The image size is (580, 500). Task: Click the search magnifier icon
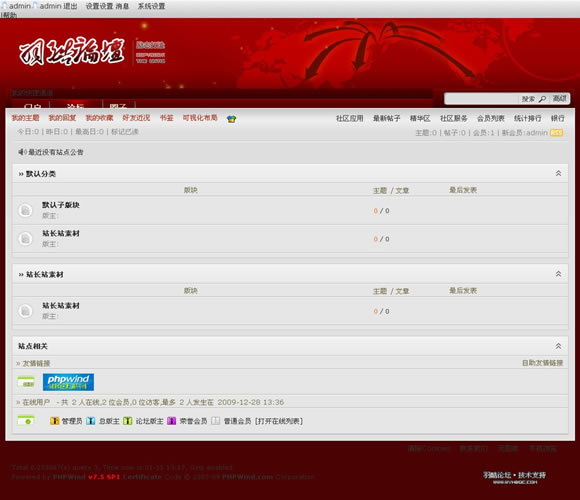coord(542,99)
